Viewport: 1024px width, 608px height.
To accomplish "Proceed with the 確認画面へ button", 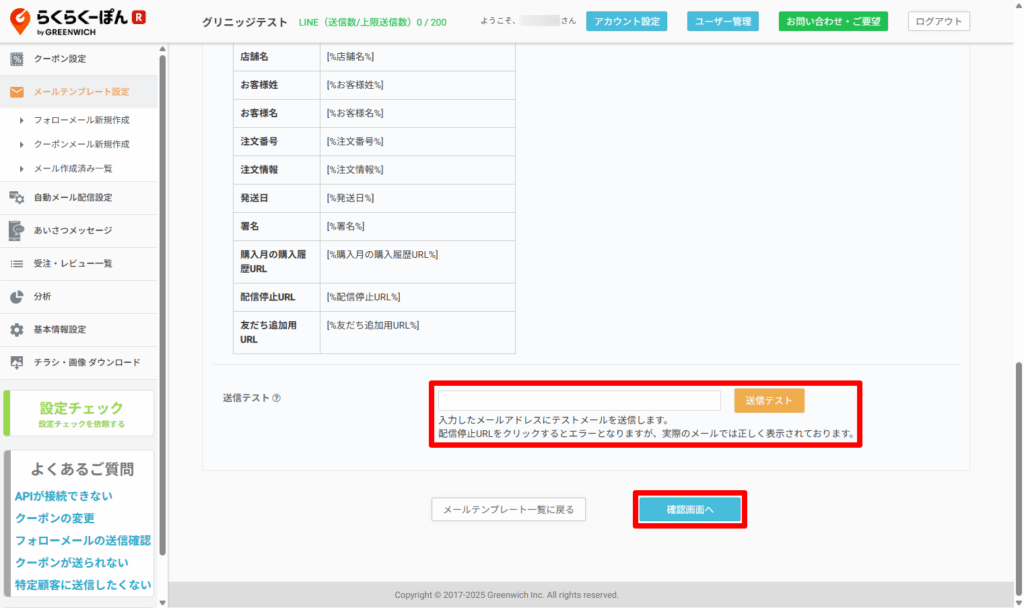I will [690, 510].
